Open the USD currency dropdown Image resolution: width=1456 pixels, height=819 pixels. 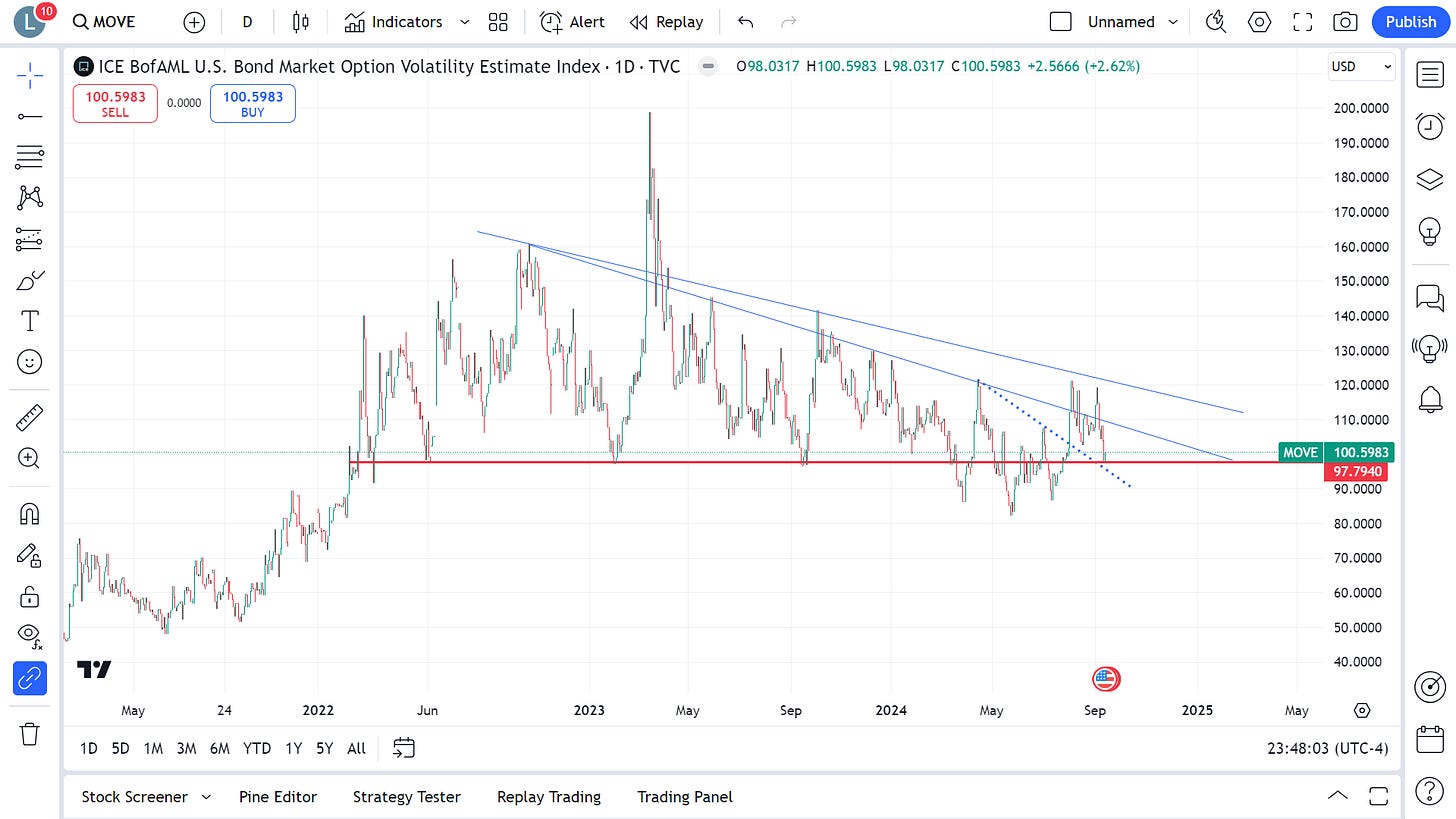[1361, 66]
